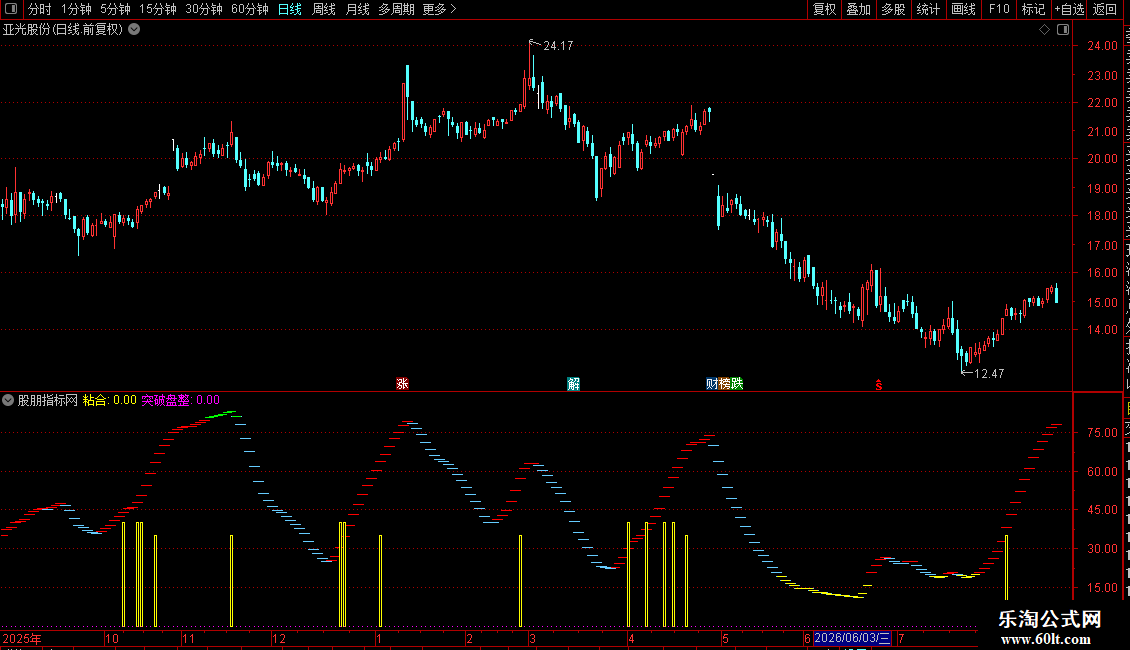Click month 11 on the time axis
Viewport: 1130px width, 650px height.
click(188, 638)
